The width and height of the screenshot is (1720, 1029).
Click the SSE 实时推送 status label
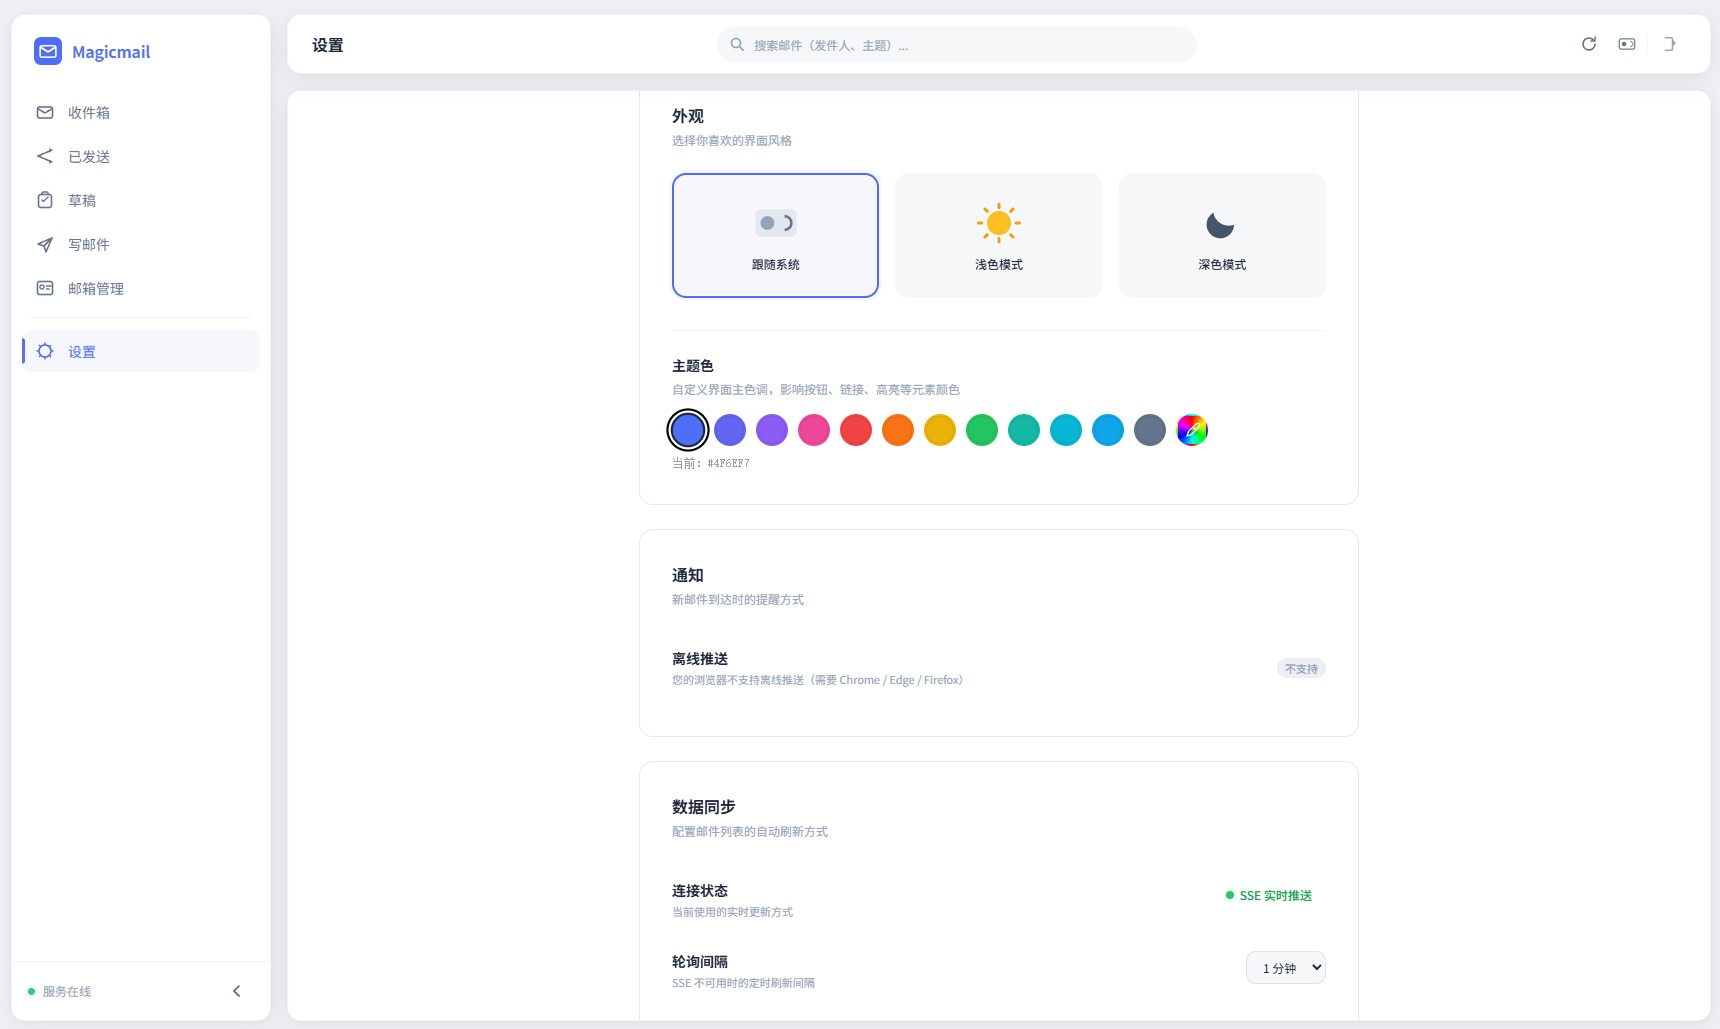tap(1269, 895)
